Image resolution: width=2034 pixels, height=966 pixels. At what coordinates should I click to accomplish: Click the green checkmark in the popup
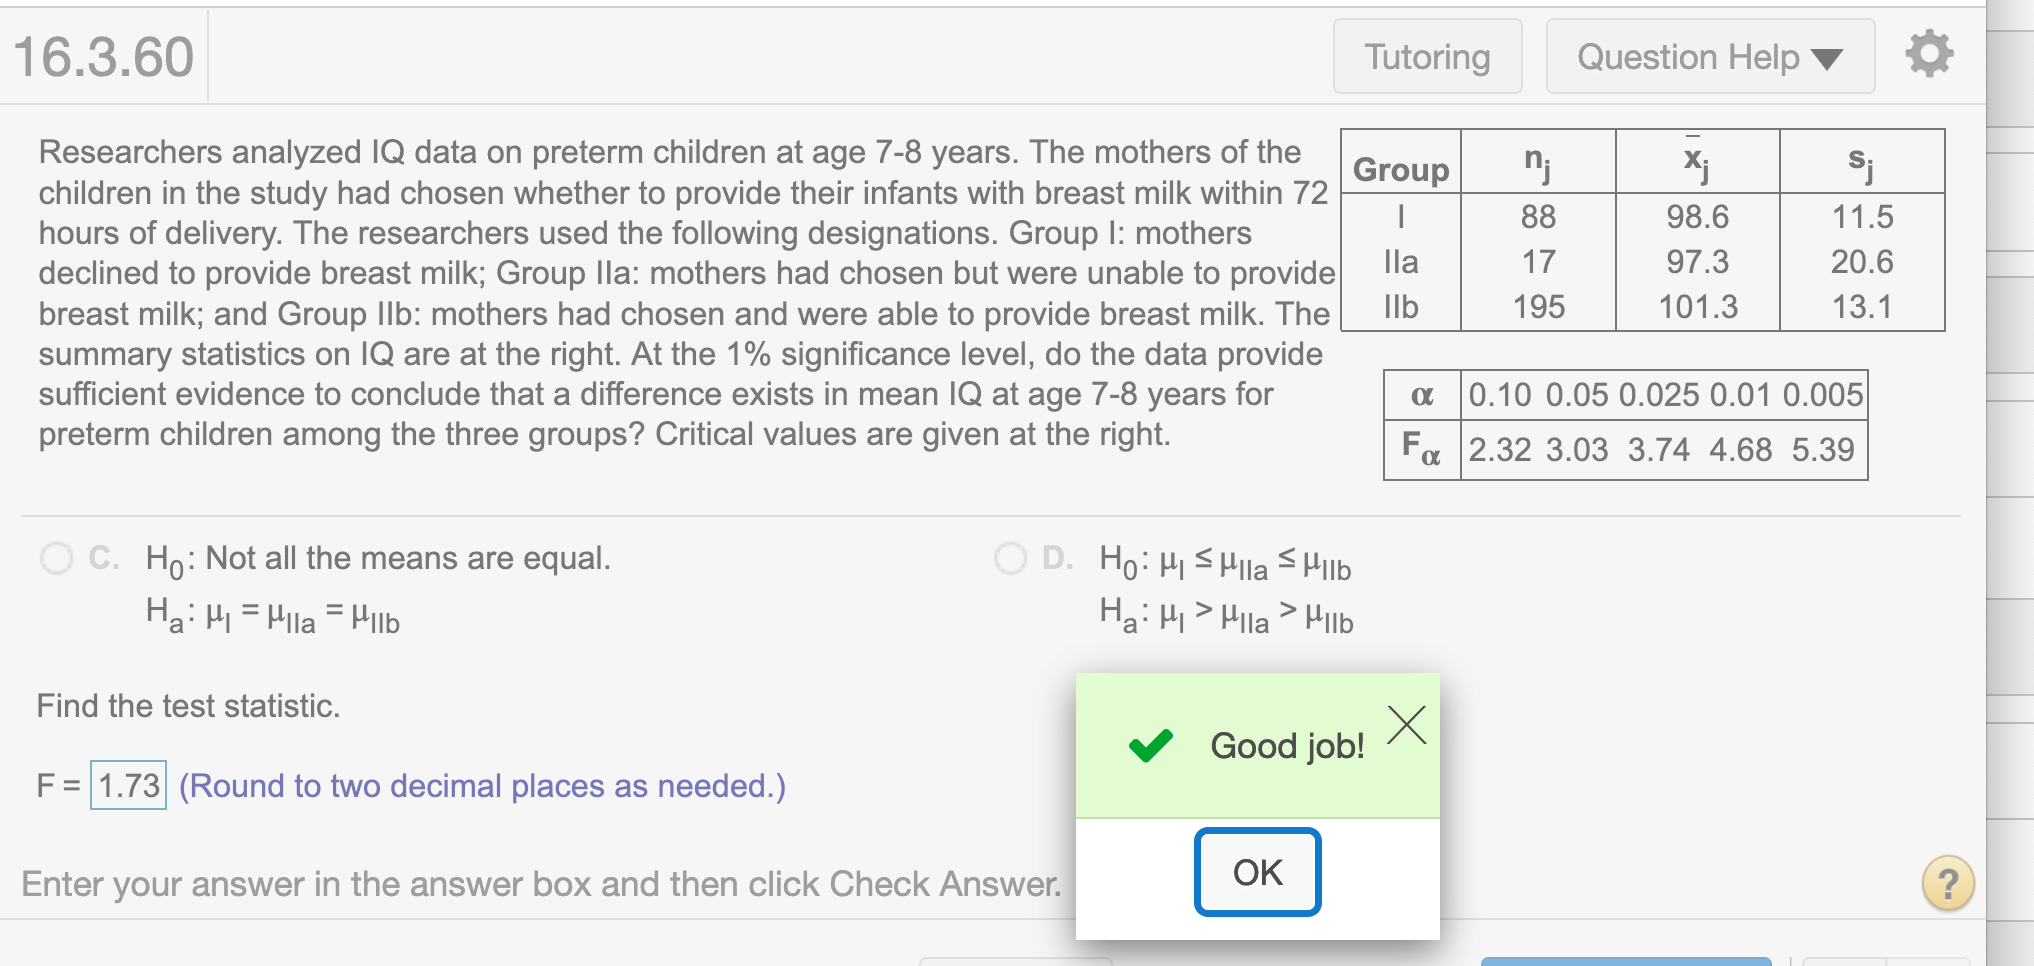point(1150,746)
